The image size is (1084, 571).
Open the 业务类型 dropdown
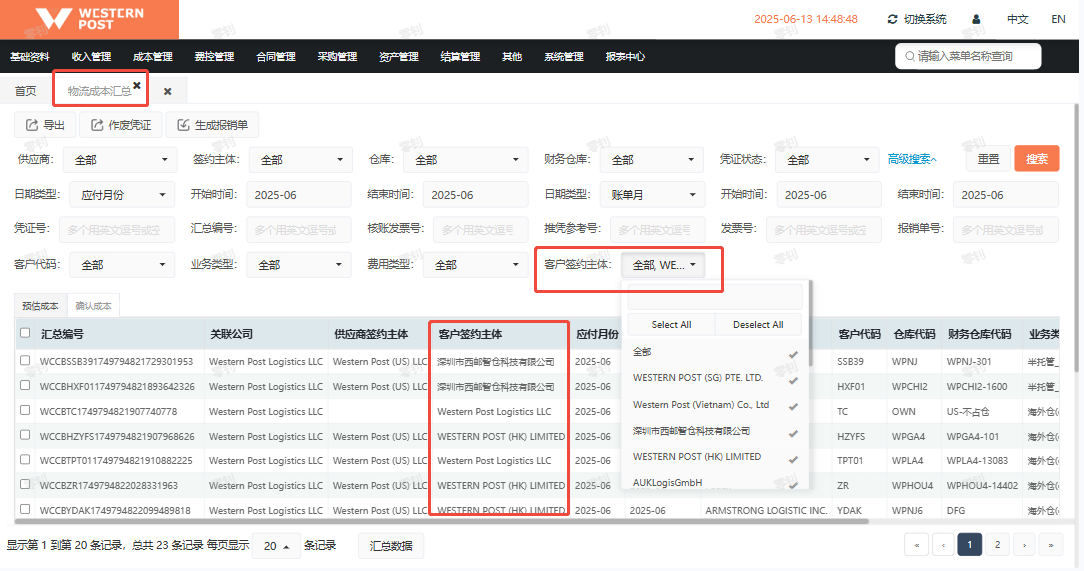(298, 265)
